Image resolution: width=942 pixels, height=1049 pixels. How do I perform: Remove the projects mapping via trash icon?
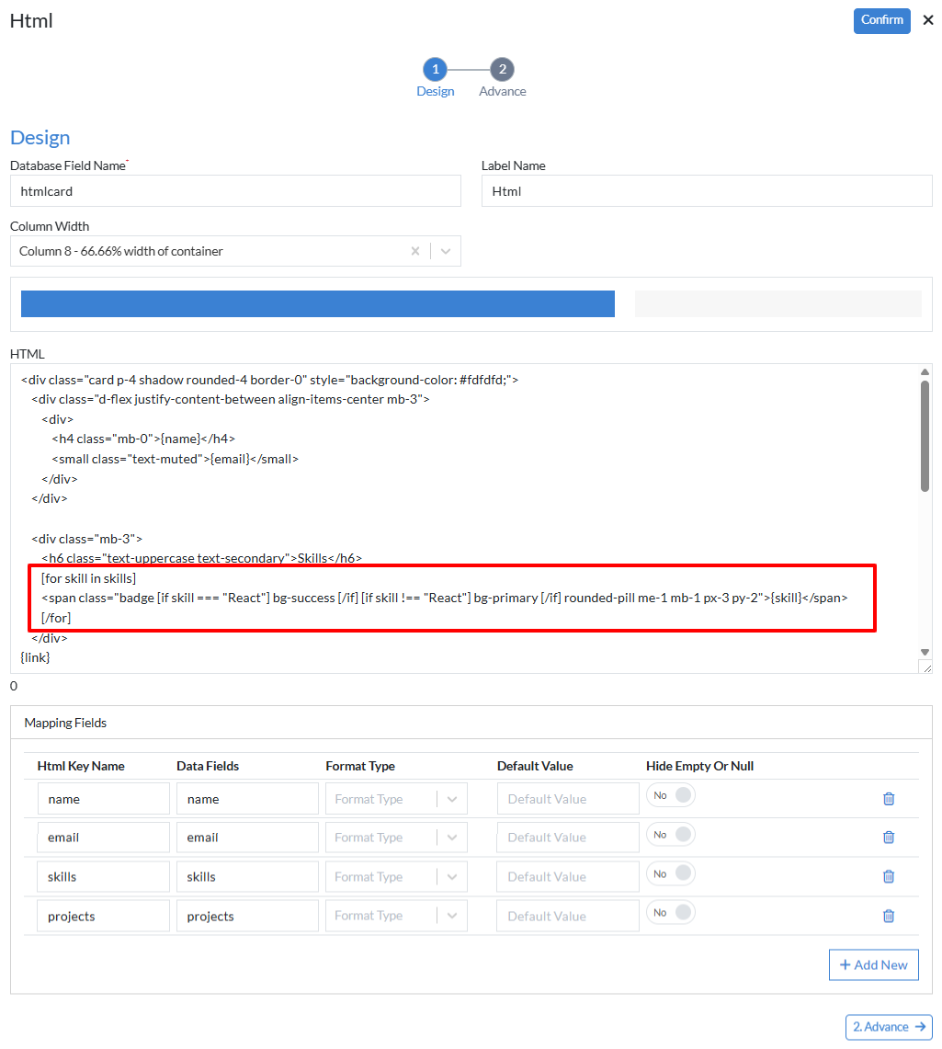click(888, 915)
